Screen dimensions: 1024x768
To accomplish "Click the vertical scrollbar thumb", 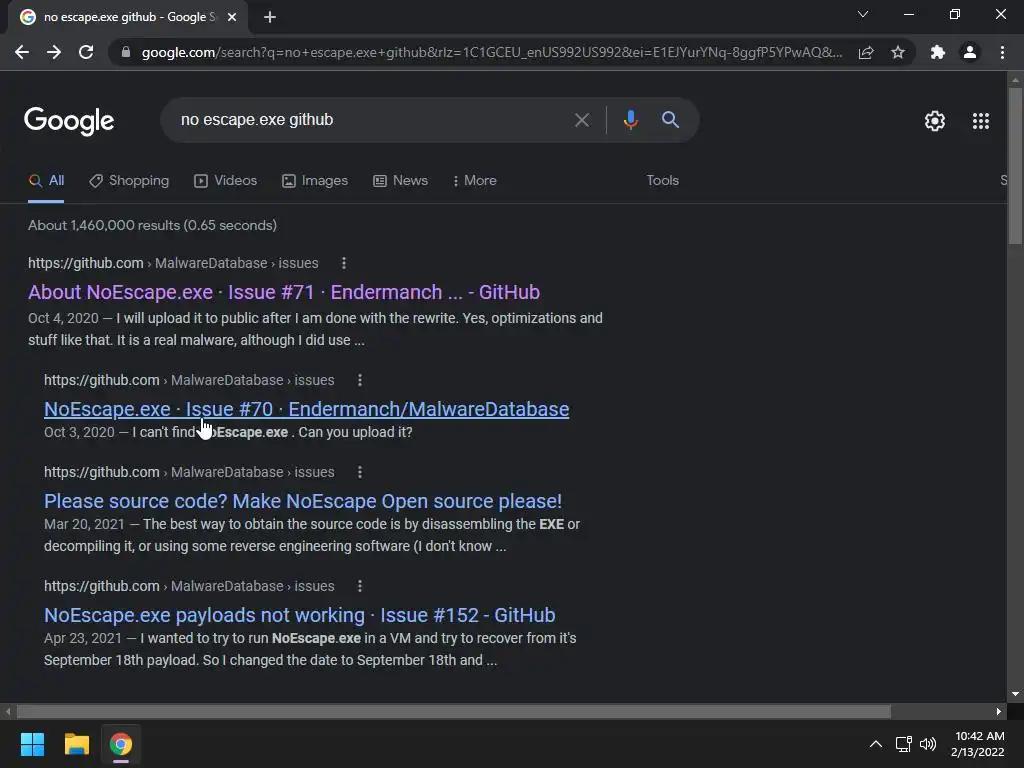I will 1015,167.
